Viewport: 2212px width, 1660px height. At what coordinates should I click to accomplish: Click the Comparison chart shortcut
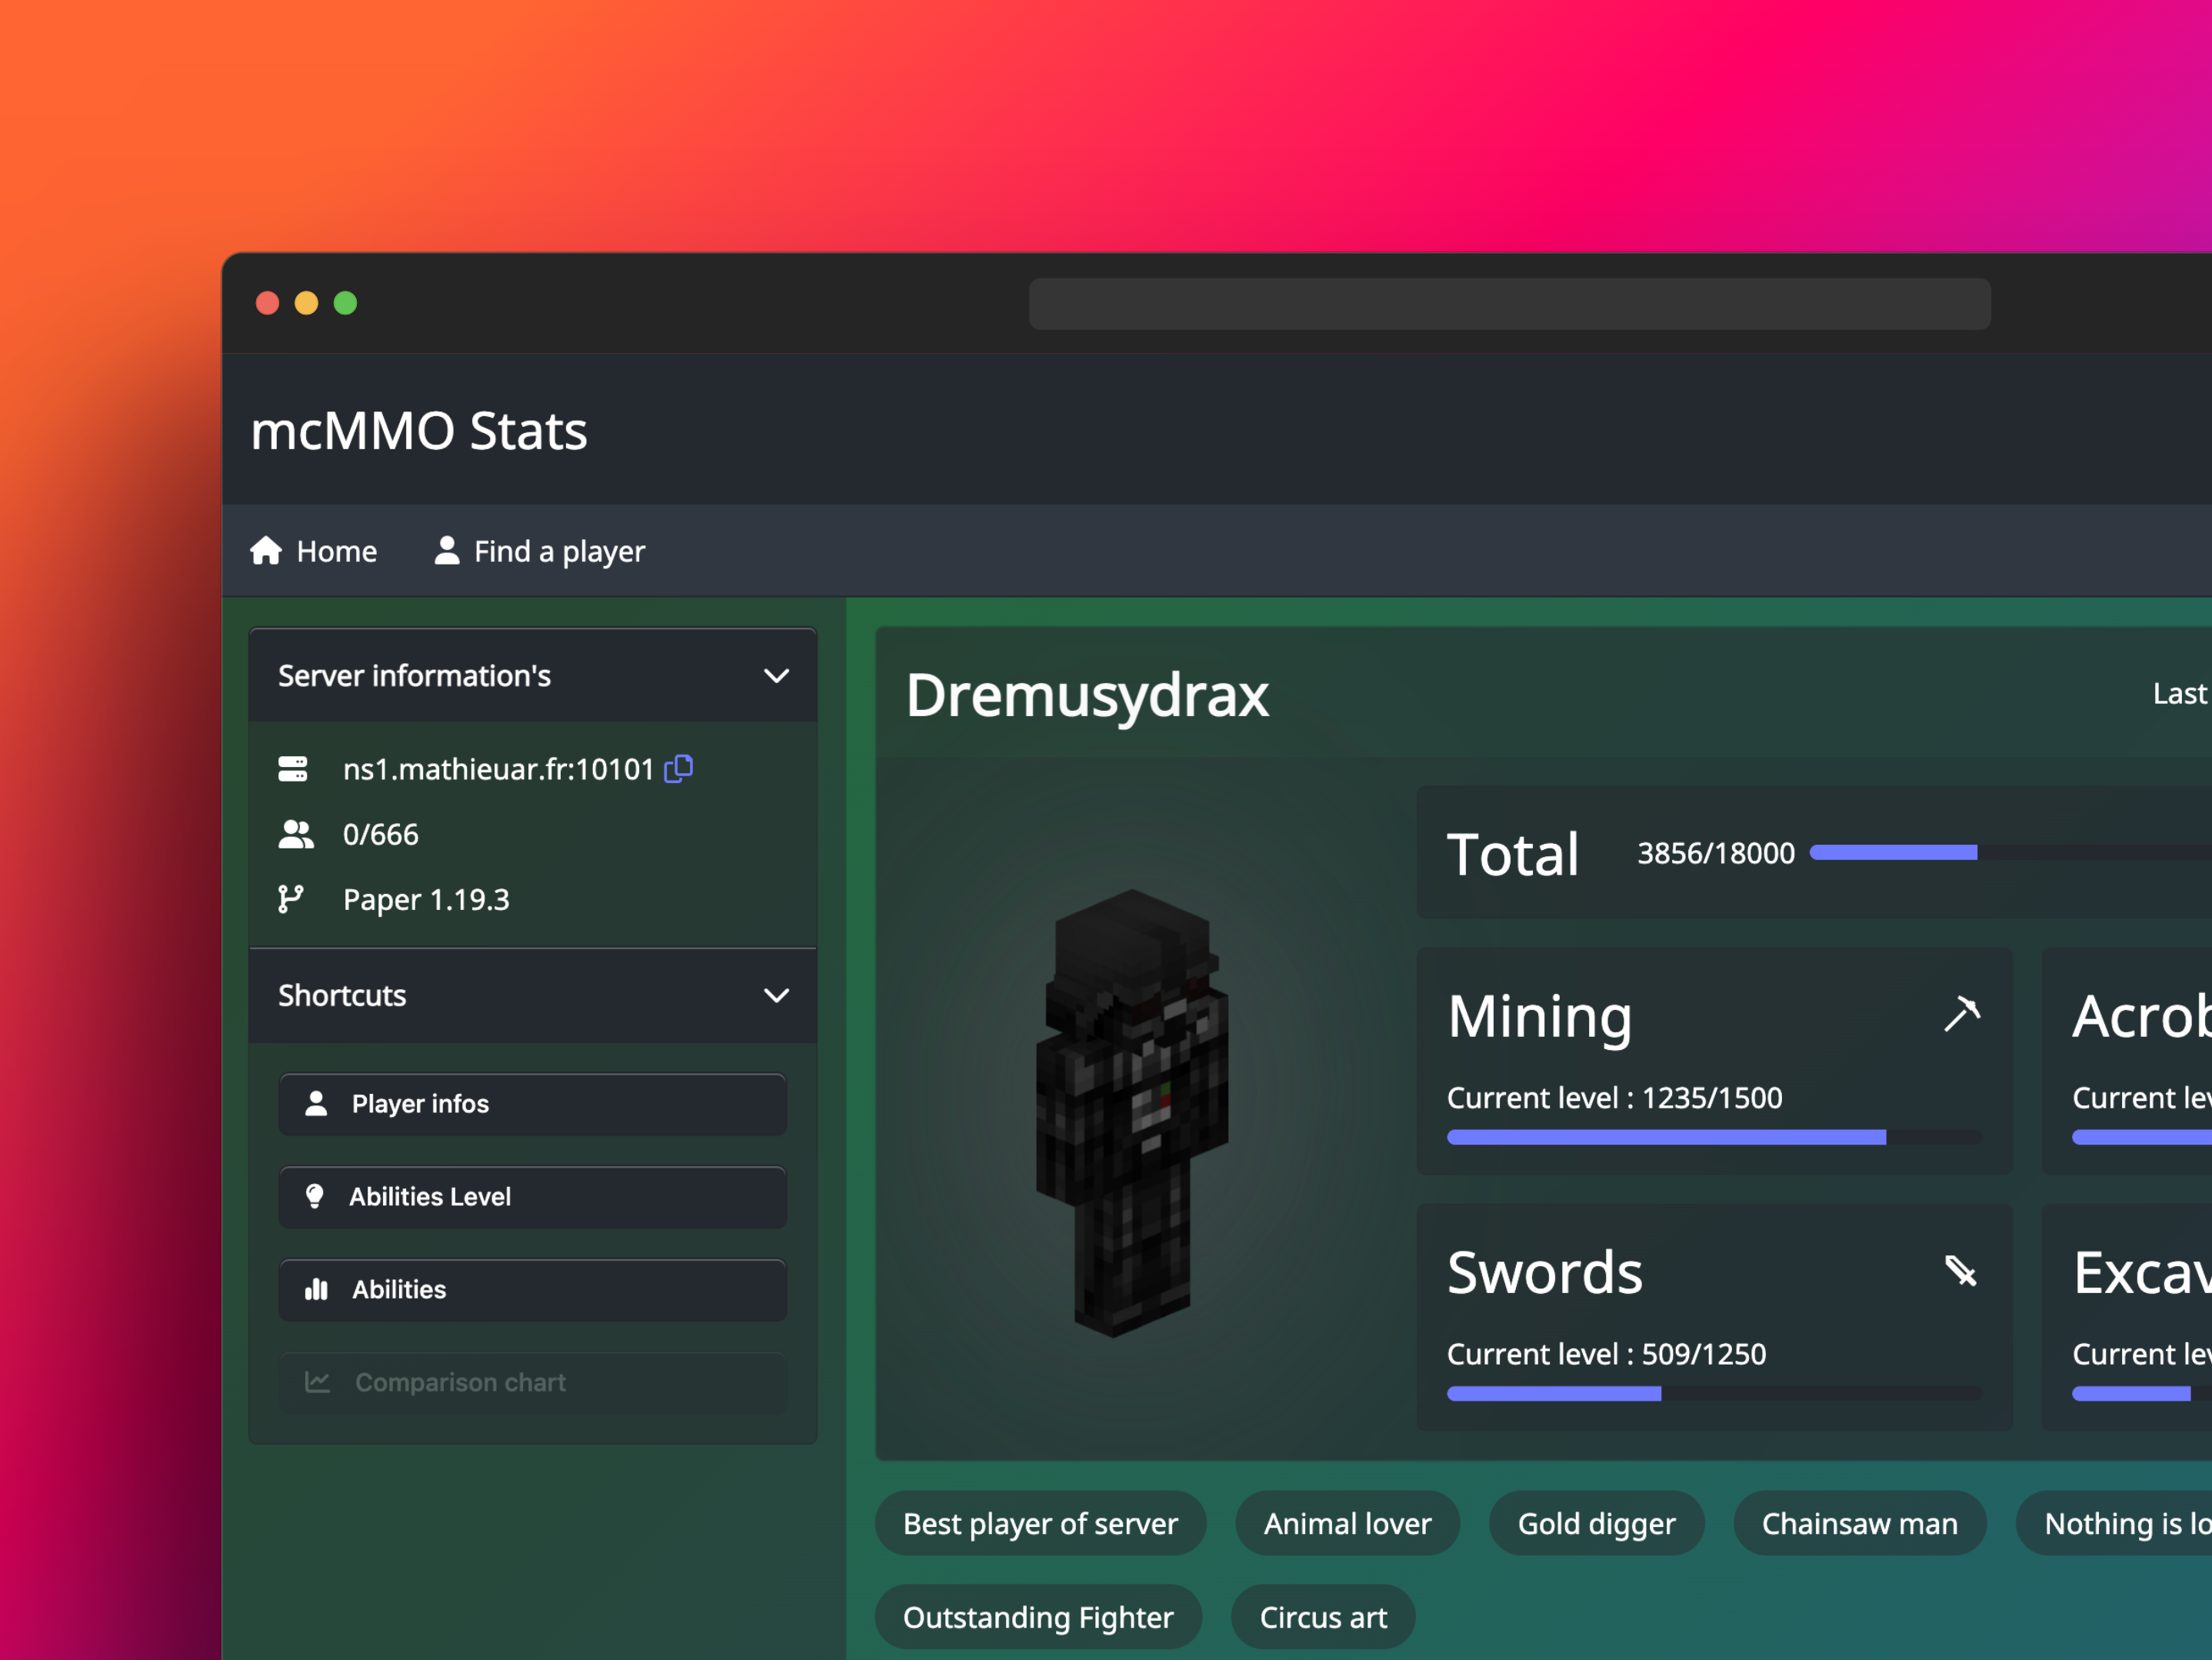click(533, 1383)
